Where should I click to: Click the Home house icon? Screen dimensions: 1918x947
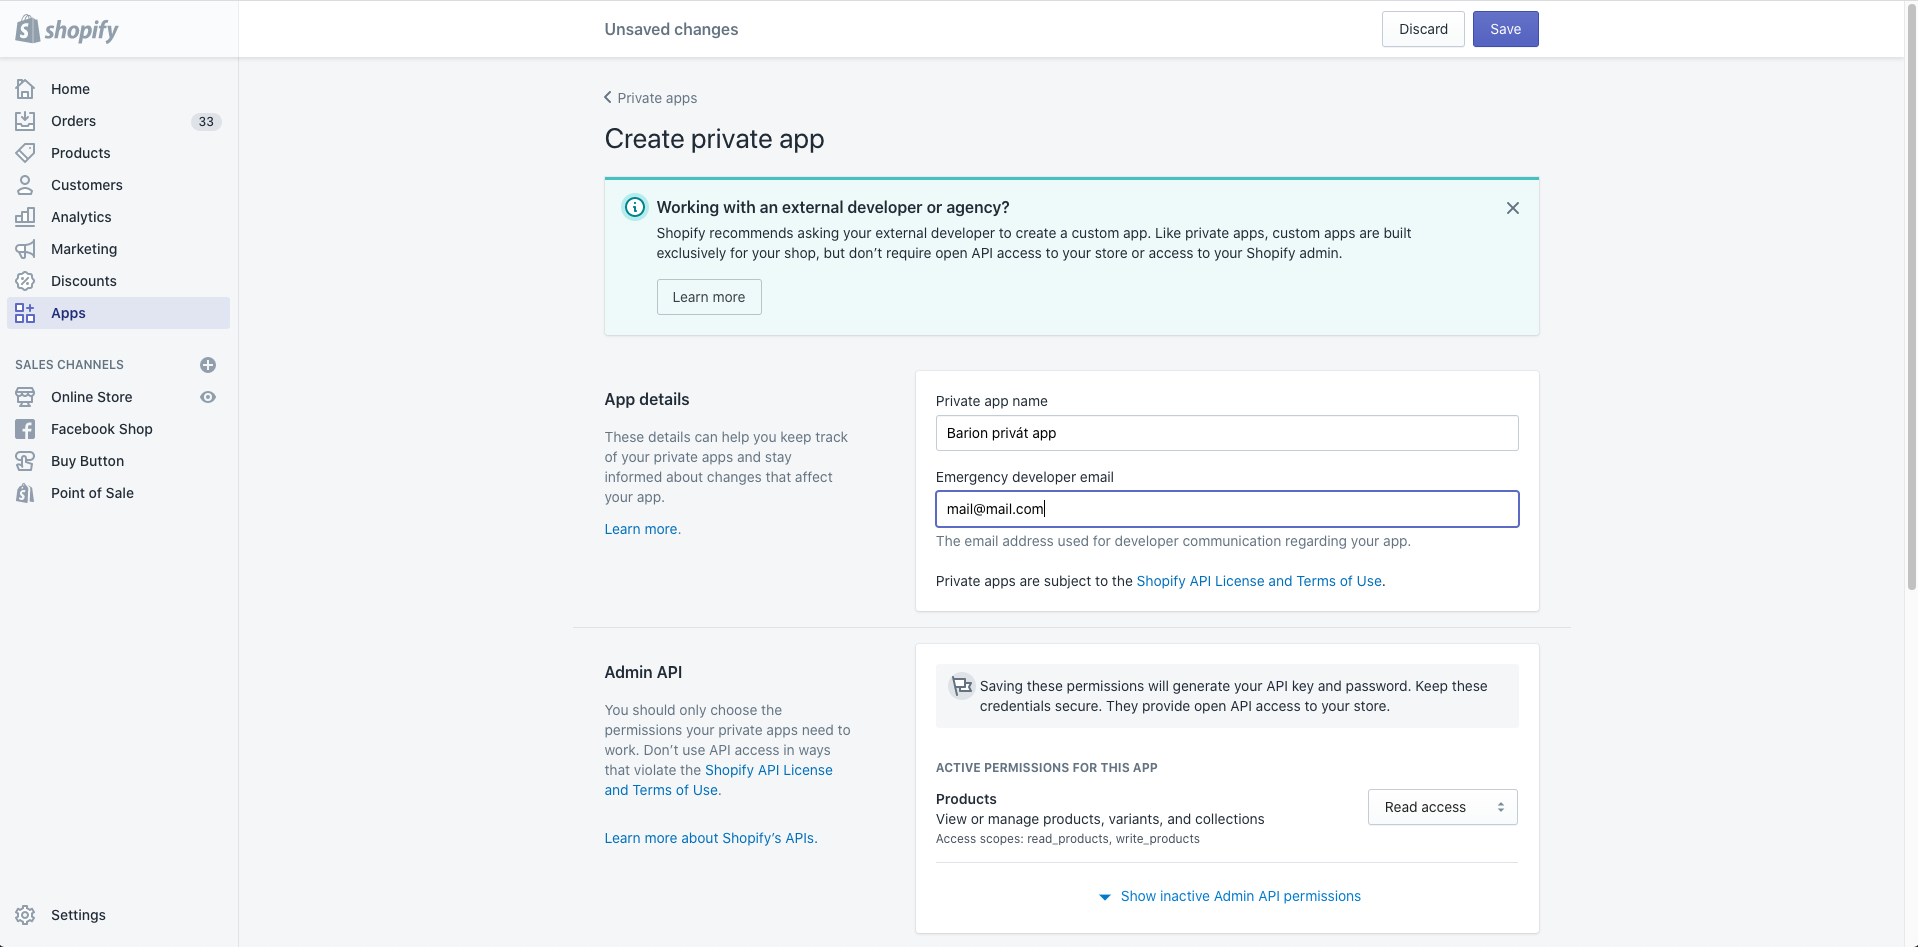(25, 89)
